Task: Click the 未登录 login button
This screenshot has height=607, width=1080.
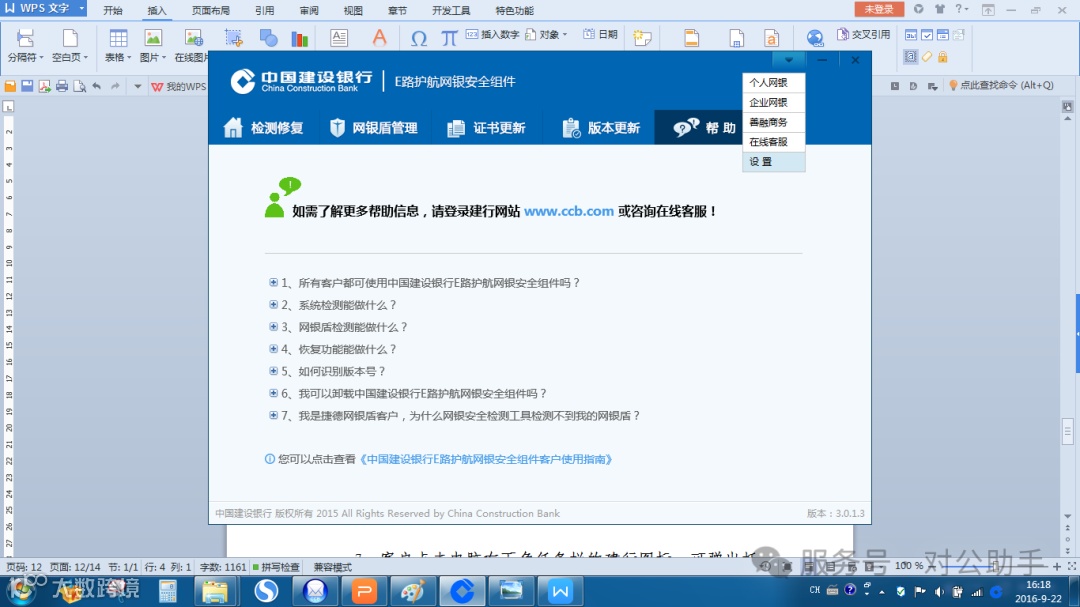Action: click(879, 9)
